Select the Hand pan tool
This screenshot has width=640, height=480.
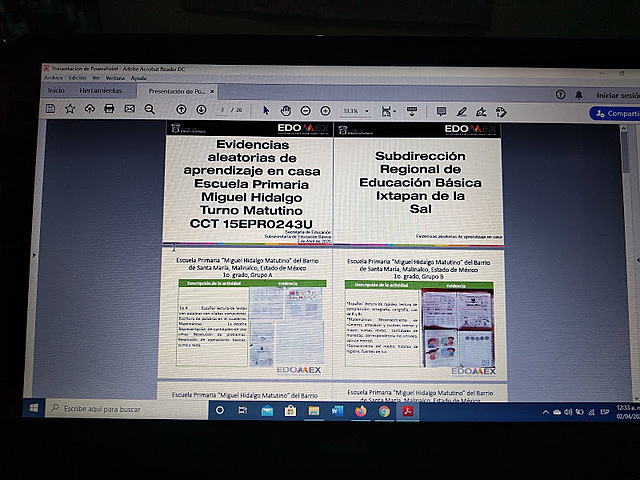click(x=286, y=110)
